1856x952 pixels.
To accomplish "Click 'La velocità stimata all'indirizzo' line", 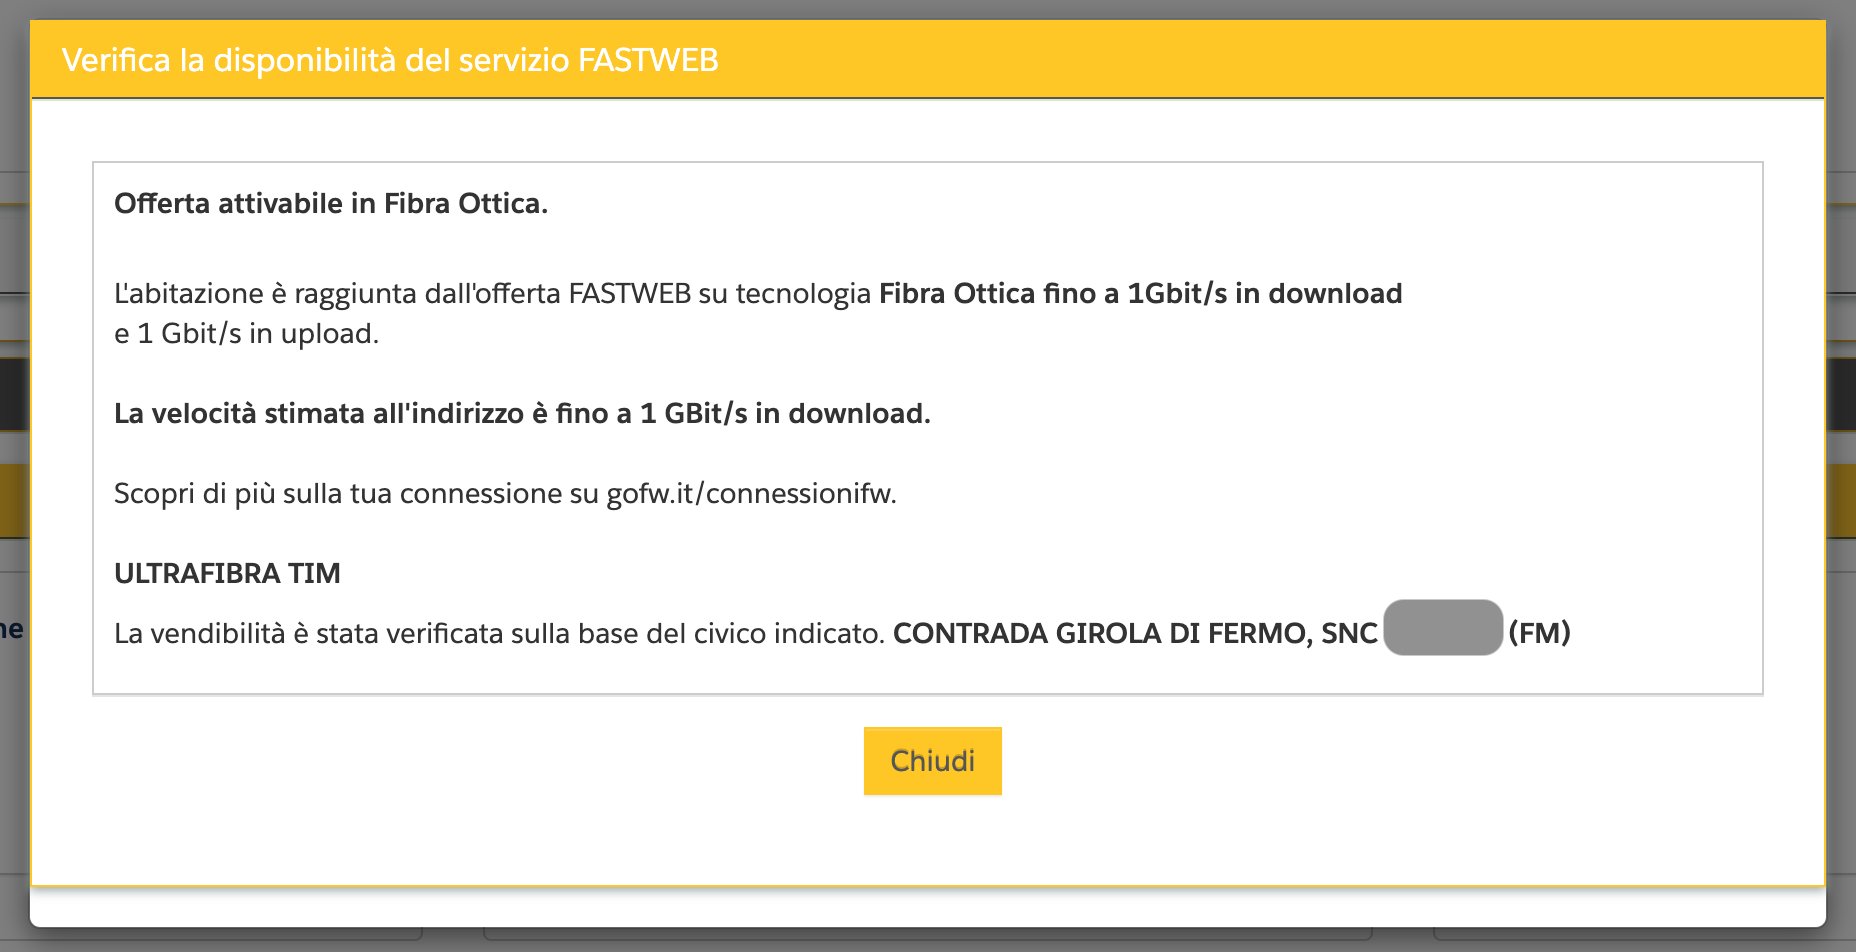I will click(318, 414).
